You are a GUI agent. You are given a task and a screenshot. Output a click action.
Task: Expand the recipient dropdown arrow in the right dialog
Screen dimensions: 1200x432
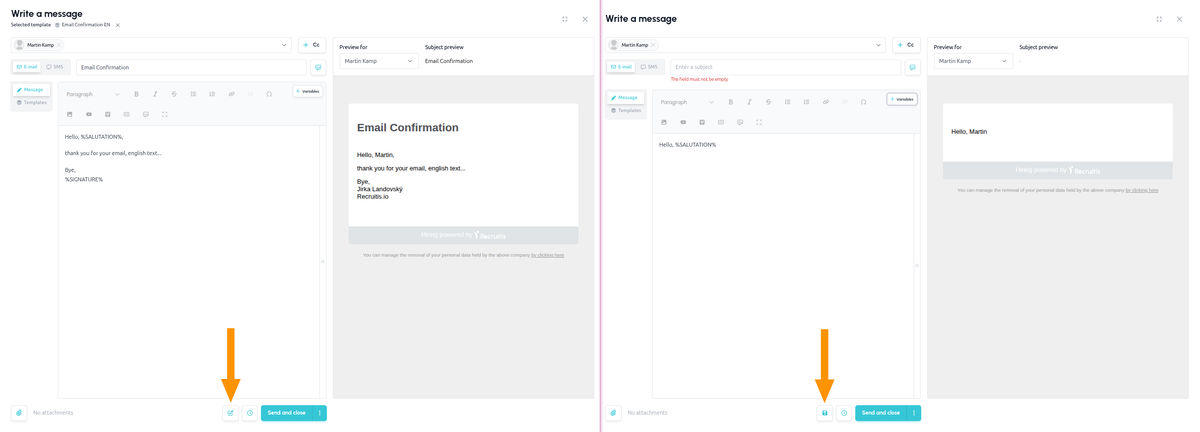878,45
